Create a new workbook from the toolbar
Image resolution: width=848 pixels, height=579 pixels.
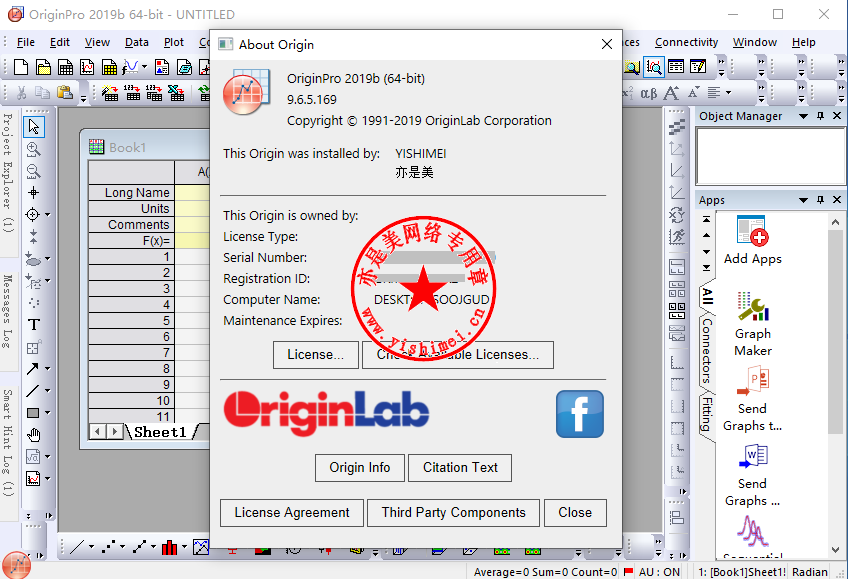pyautogui.click(x=65, y=67)
